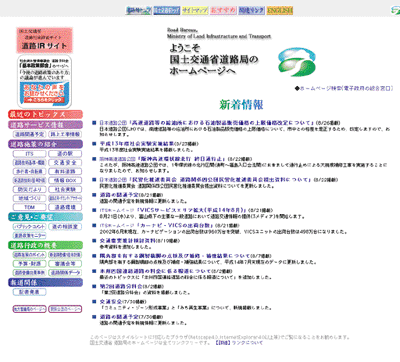400x362 pixels.
Task: Click the あなたの声をお聞かせください banner
Action: (x=45, y=94)
